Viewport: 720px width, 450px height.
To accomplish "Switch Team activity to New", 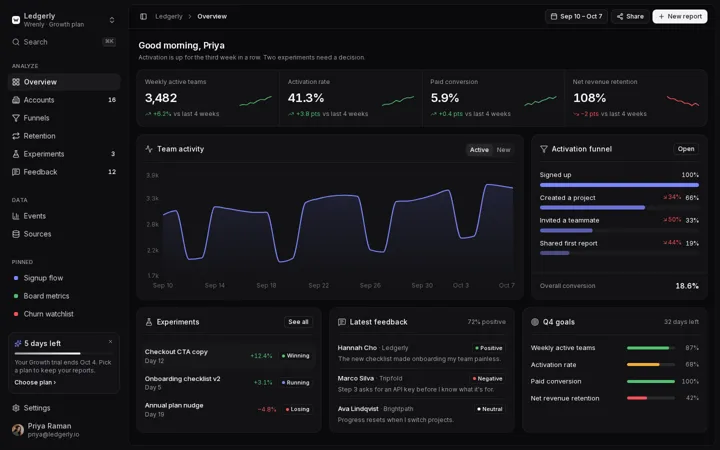I will [503, 150].
